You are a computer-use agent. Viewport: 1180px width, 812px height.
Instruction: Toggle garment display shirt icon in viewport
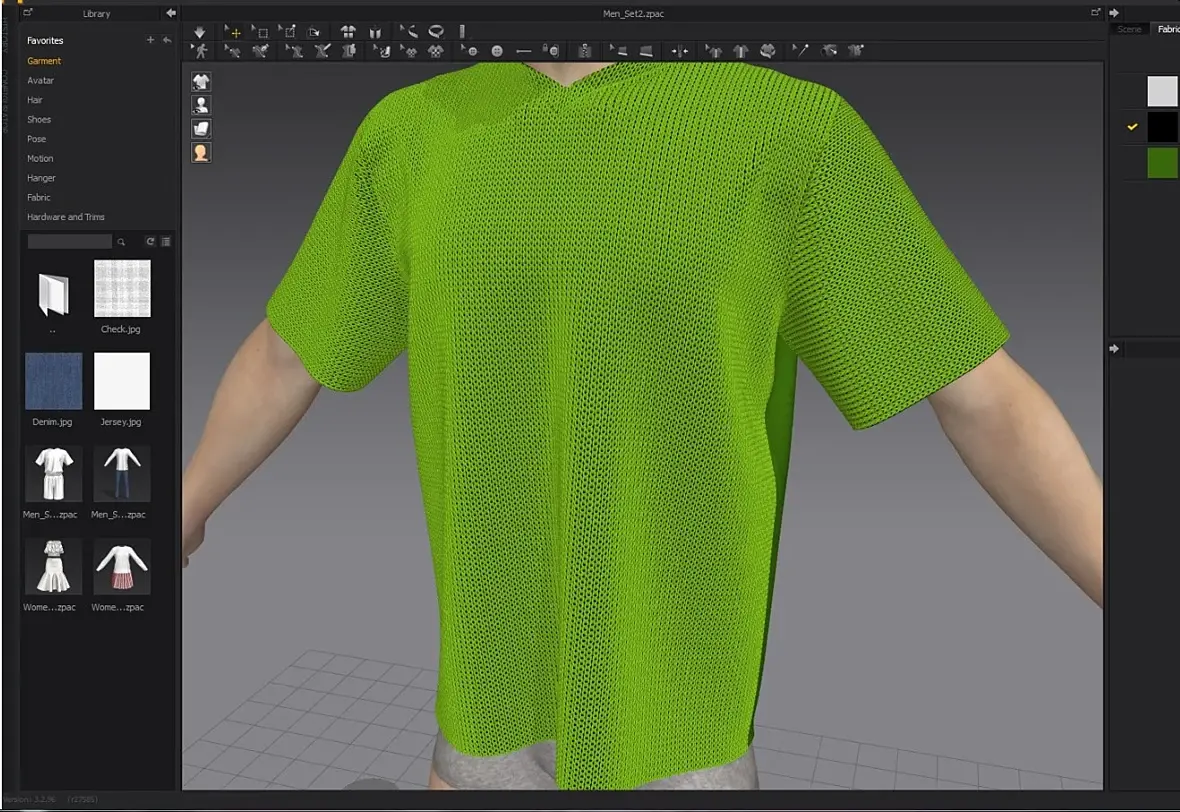[201, 81]
